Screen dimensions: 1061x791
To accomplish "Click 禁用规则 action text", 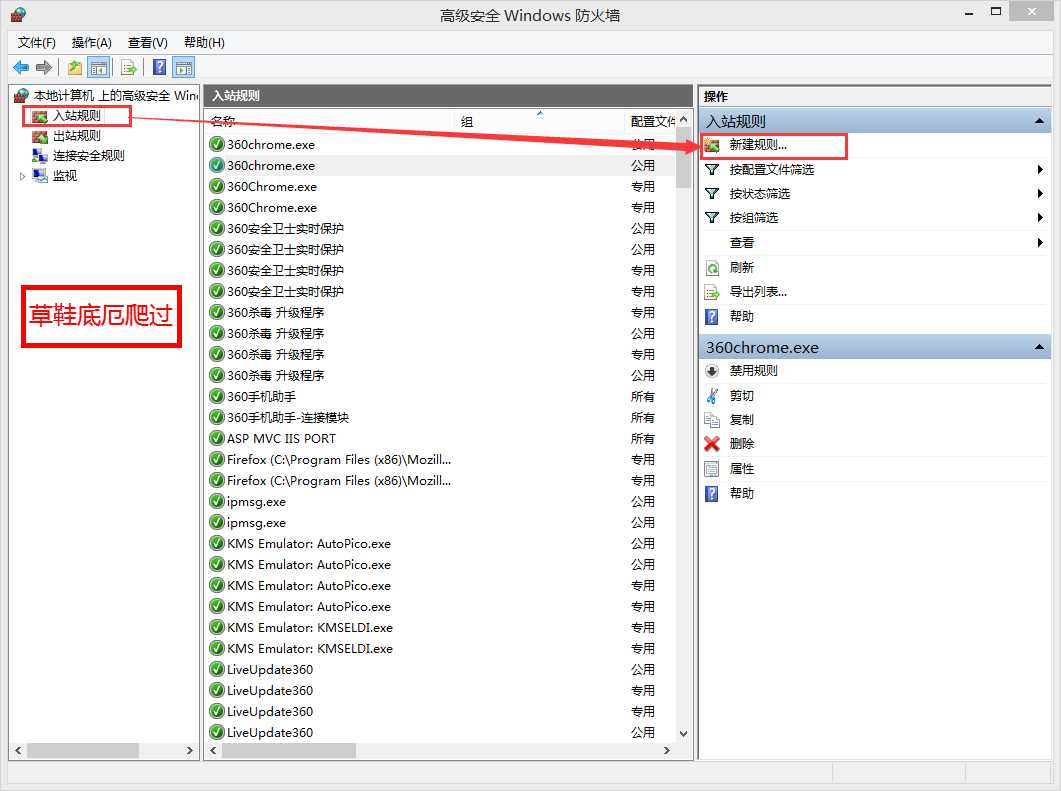I will [753, 371].
